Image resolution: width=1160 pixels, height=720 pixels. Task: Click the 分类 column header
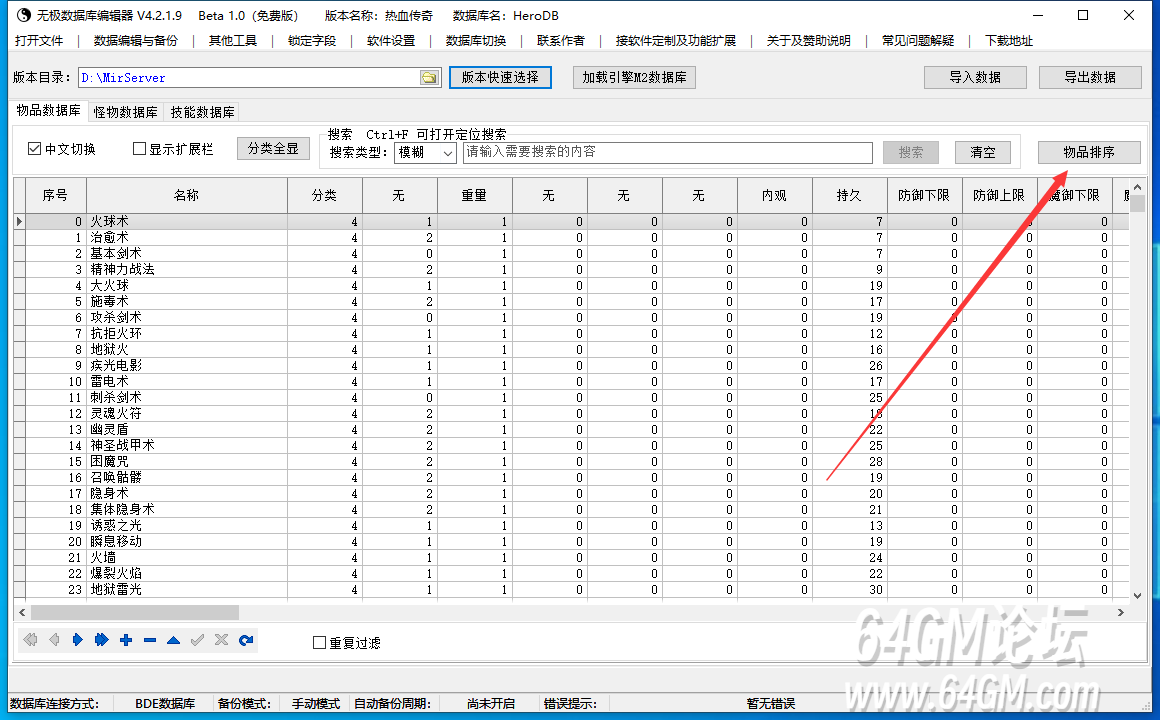pos(324,195)
